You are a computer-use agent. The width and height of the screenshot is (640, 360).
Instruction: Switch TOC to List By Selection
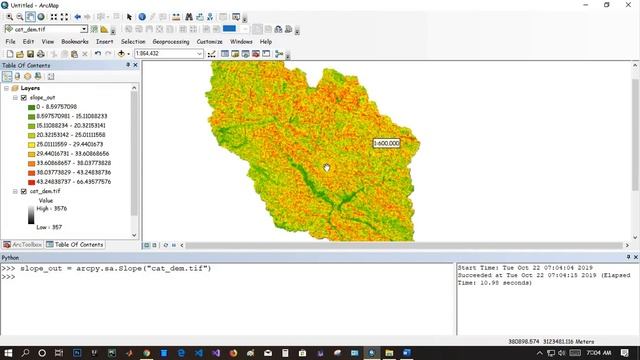(x=38, y=76)
